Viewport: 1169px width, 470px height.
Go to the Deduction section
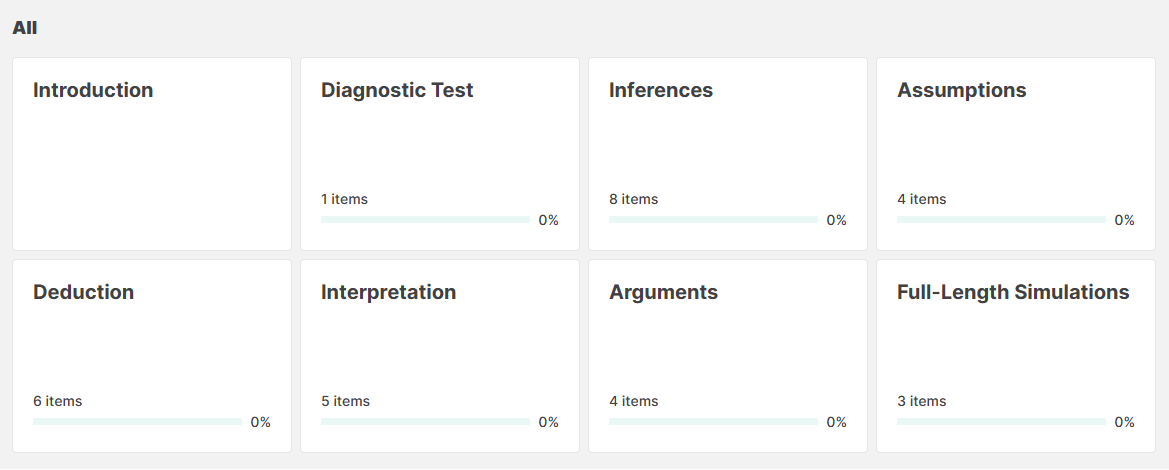[83, 292]
